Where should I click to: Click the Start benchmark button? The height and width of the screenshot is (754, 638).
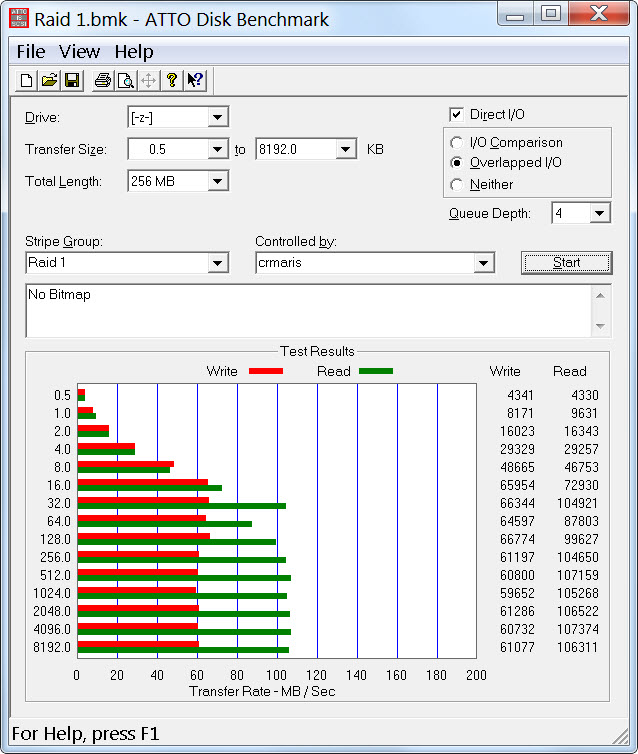(x=566, y=263)
